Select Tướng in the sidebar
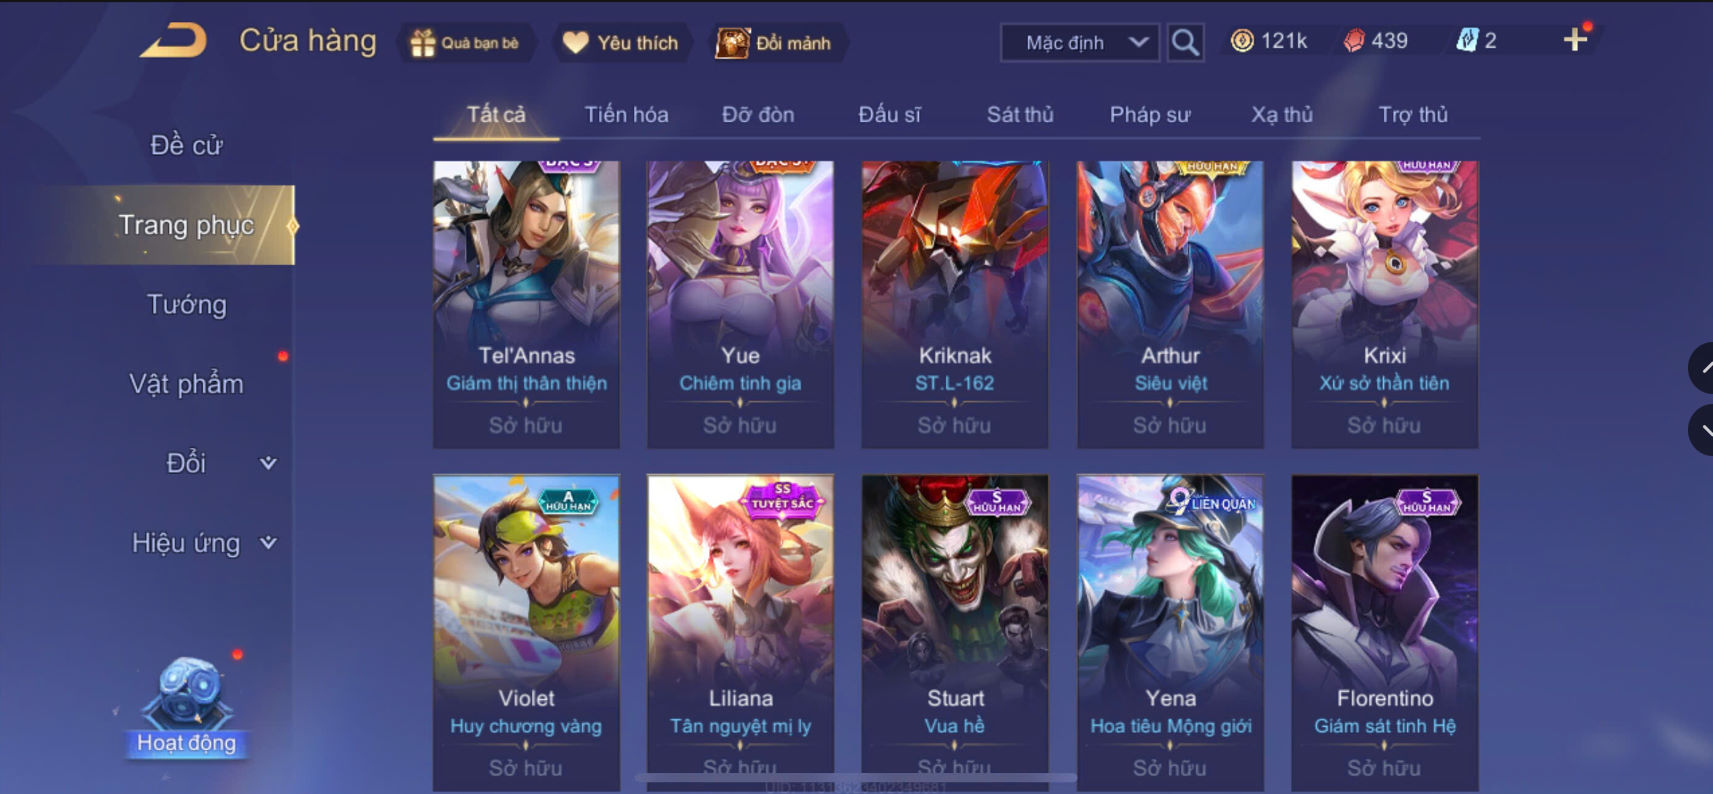The width and height of the screenshot is (1713, 794). click(x=187, y=304)
